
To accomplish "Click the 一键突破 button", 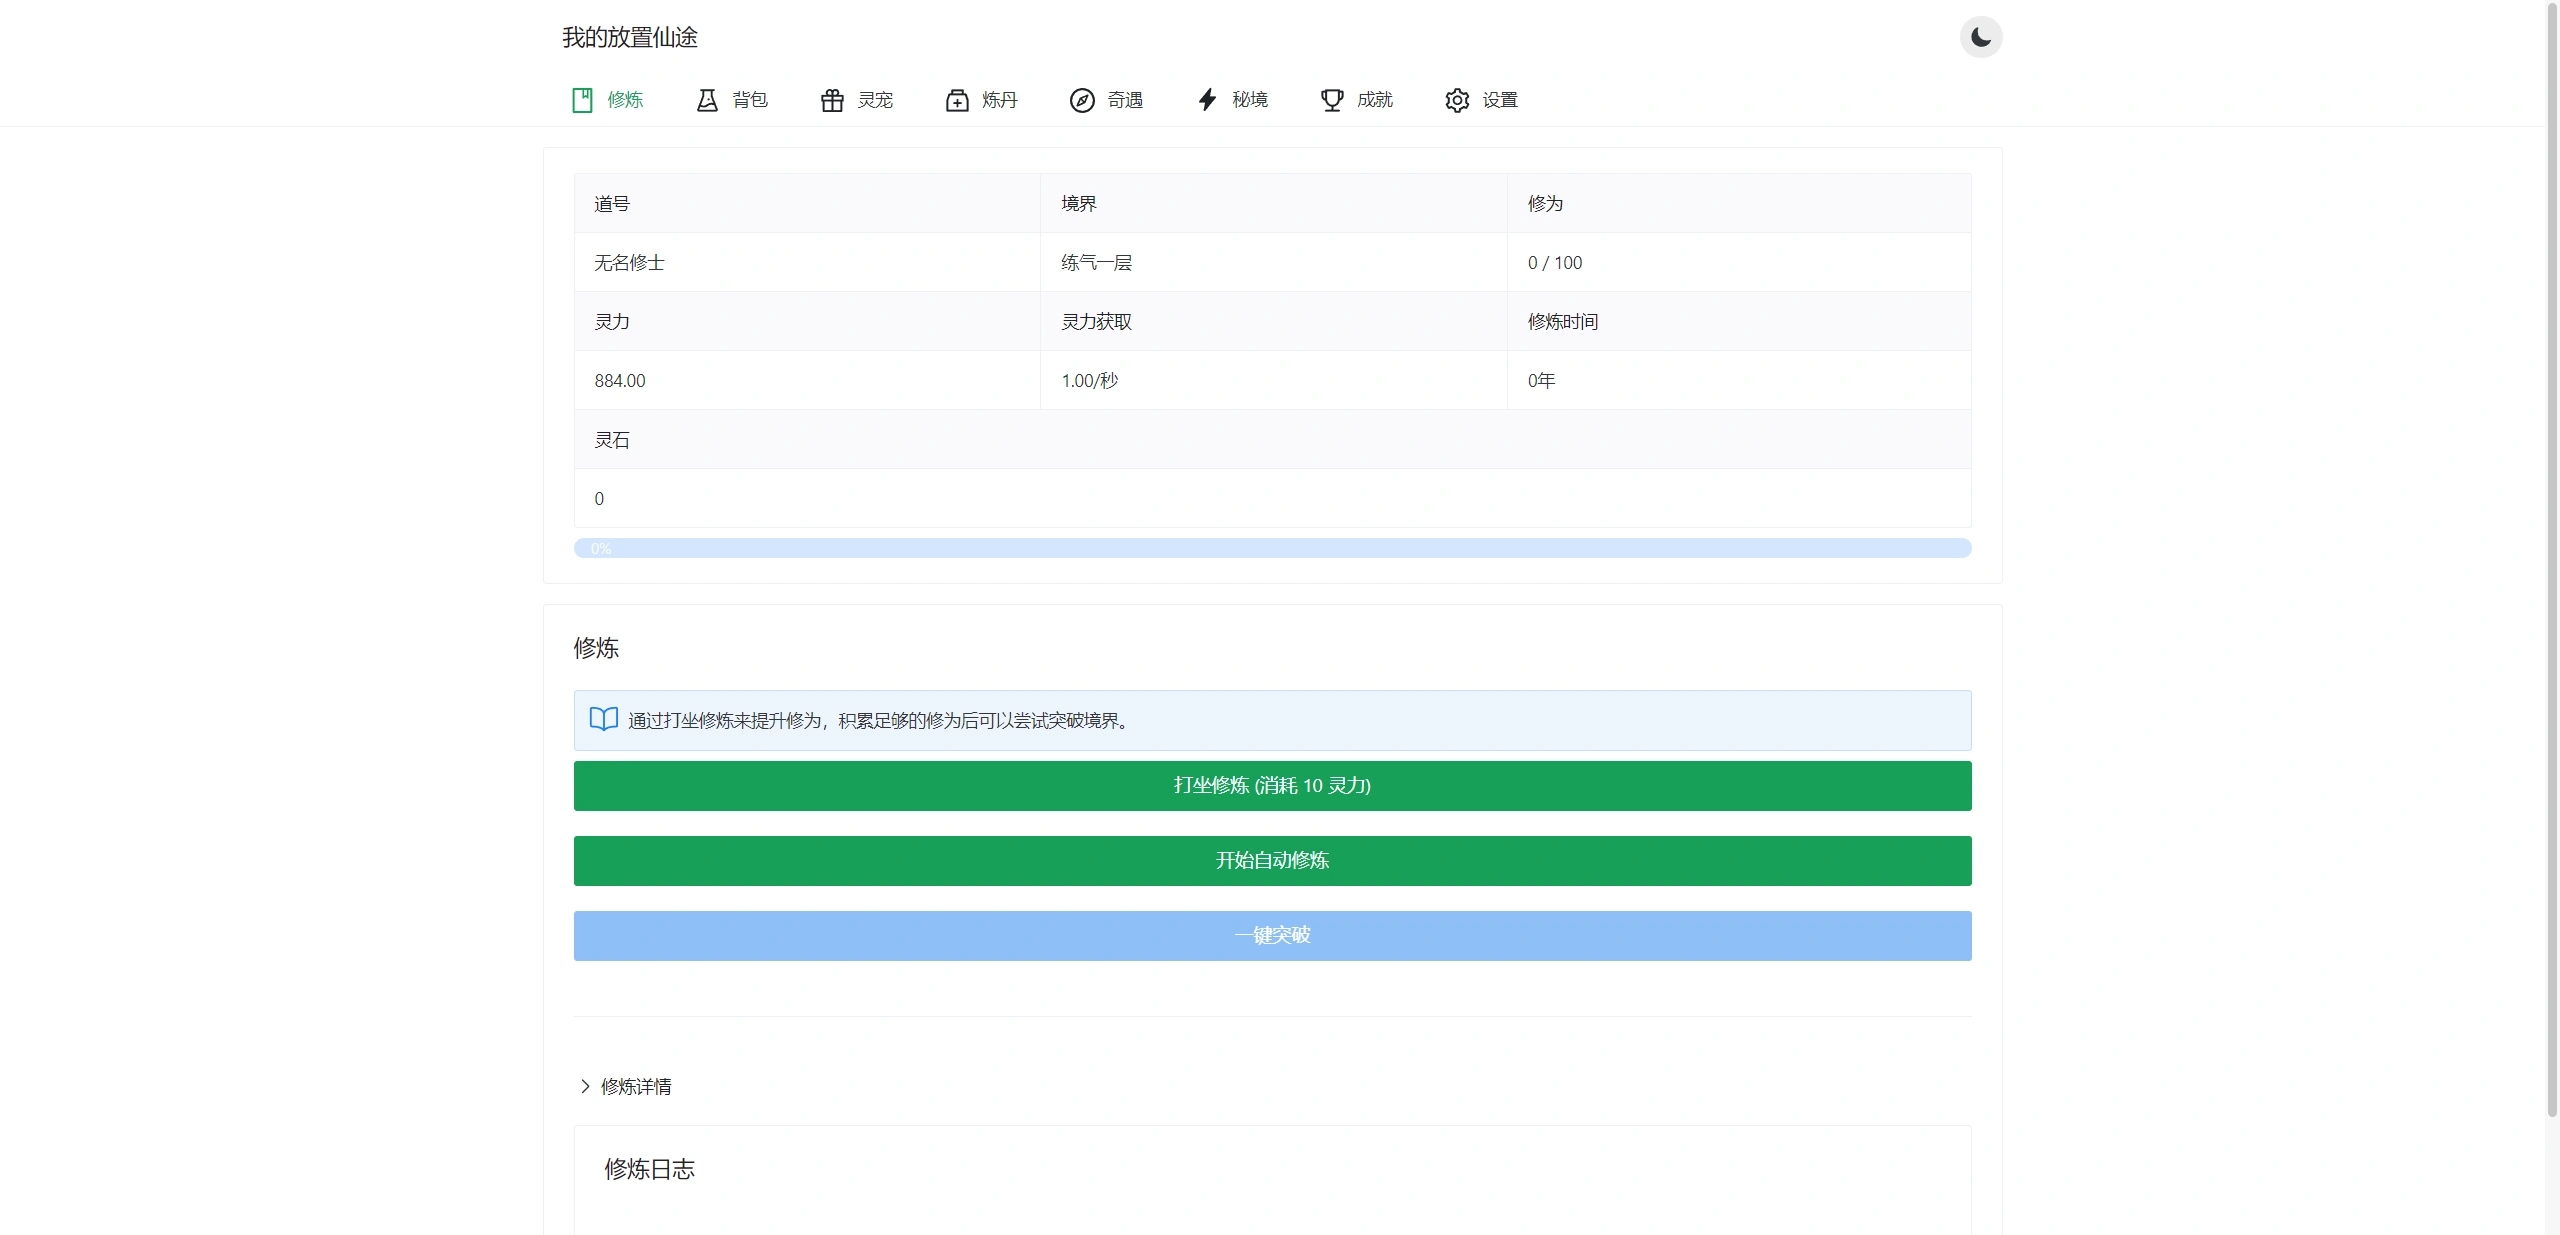I will tap(1272, 936).
